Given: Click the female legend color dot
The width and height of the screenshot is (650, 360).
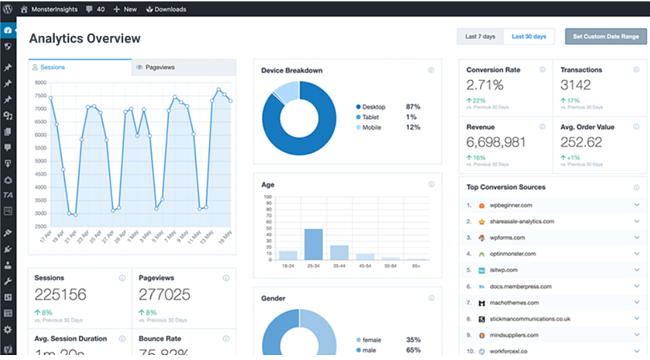Looking at the screenshot, I should 358,340.
